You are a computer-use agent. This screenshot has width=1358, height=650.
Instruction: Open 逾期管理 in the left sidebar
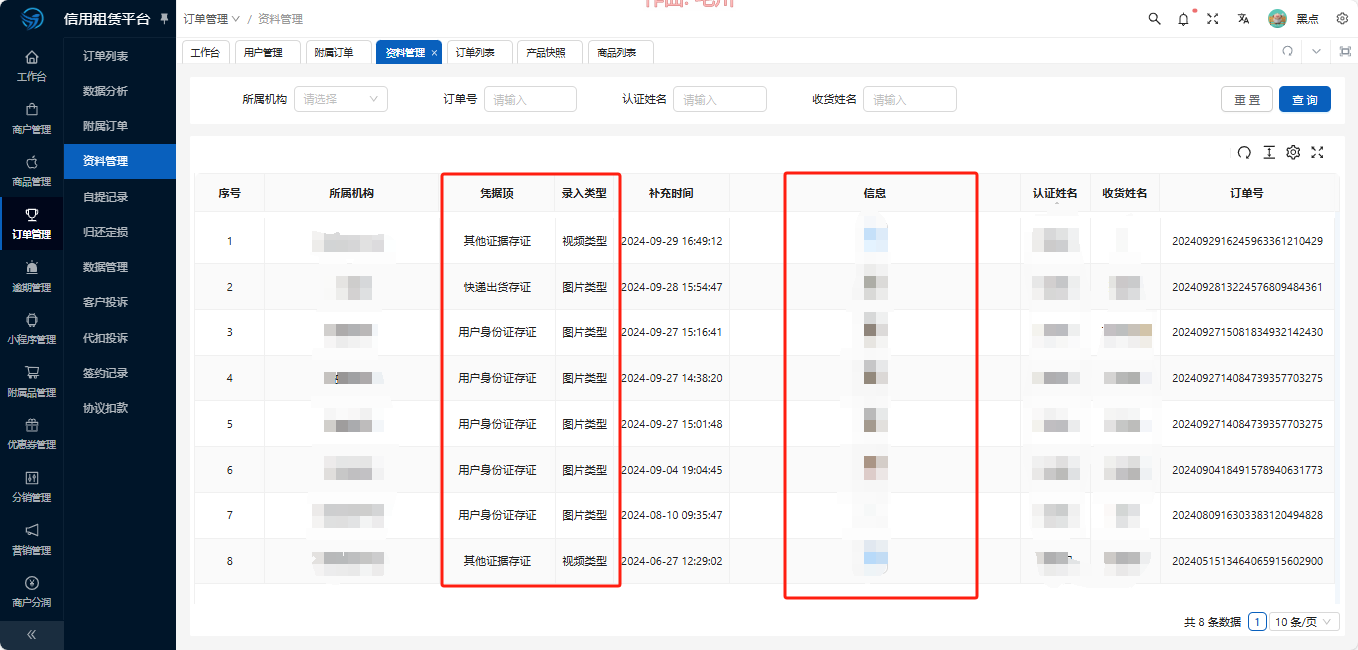pos(32,276)
